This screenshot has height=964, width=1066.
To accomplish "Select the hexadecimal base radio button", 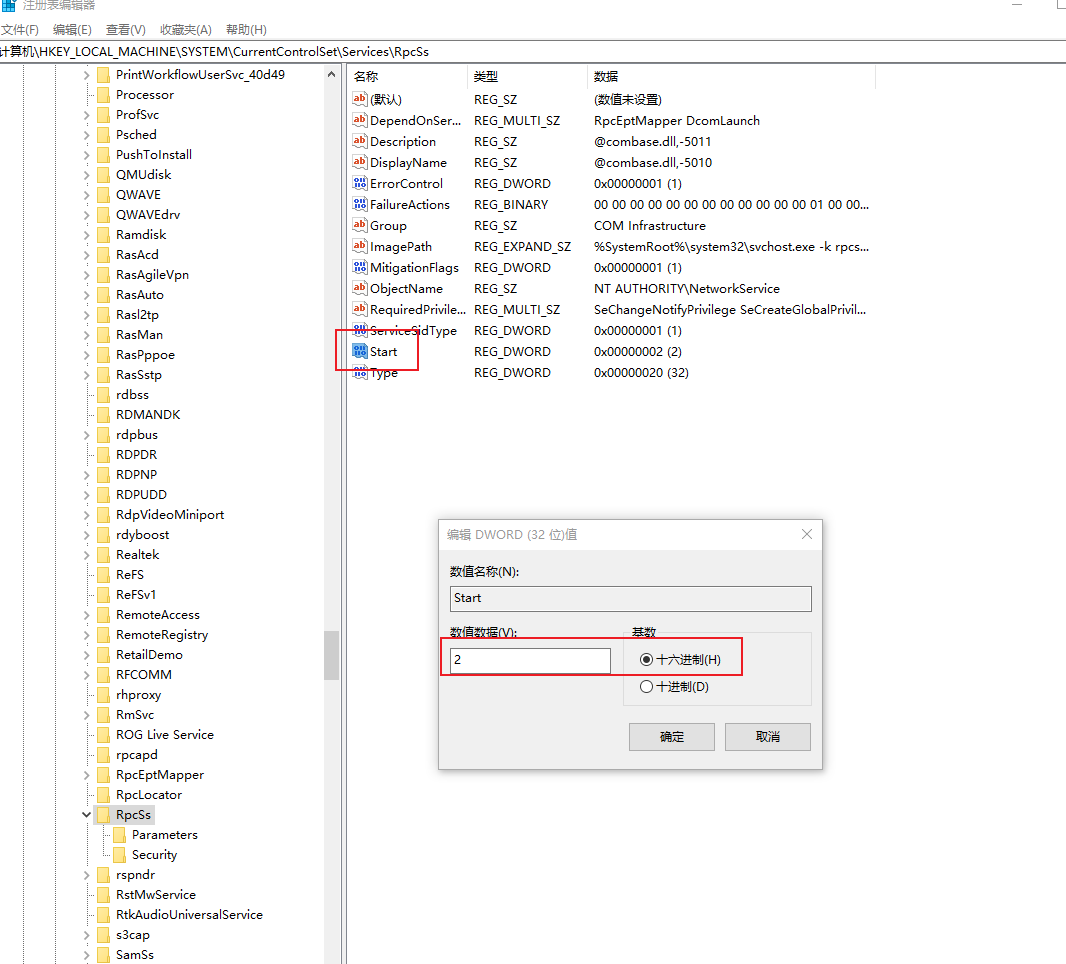I will tap(647, 660).
